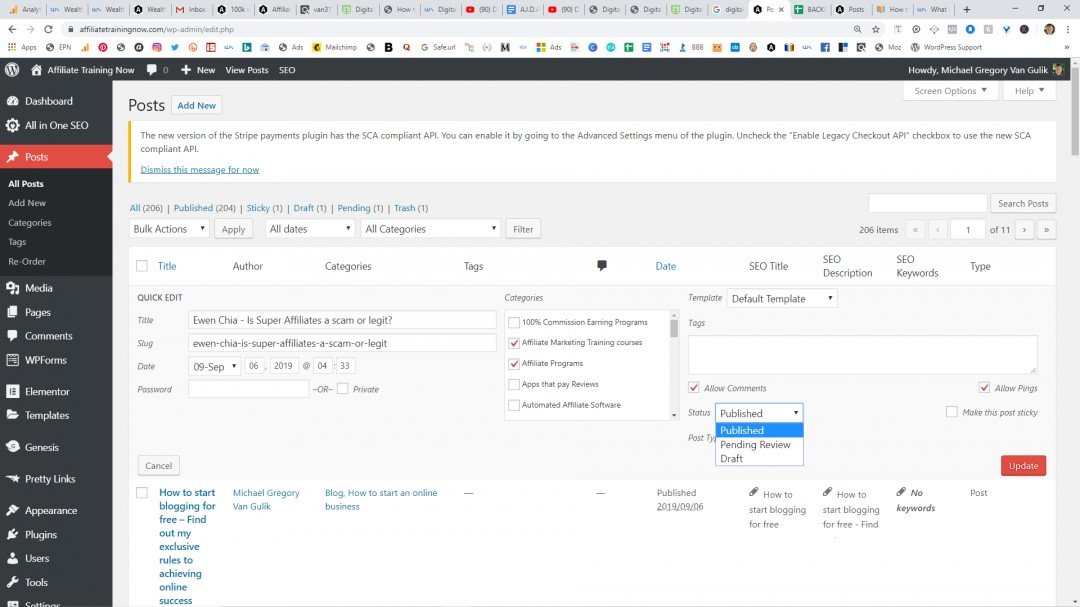
Task: Click the Search Posts button
Action: [x=1023, y=203]
